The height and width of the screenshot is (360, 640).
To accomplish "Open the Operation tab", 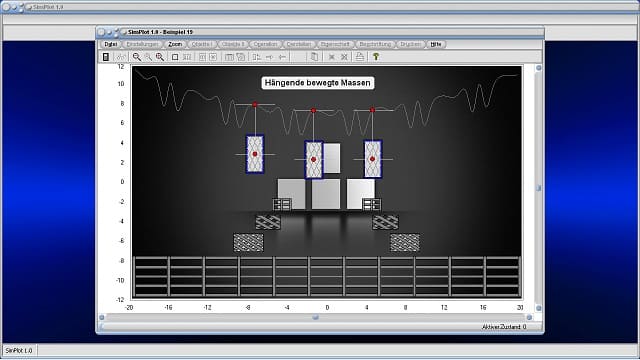I will point(265,44).
